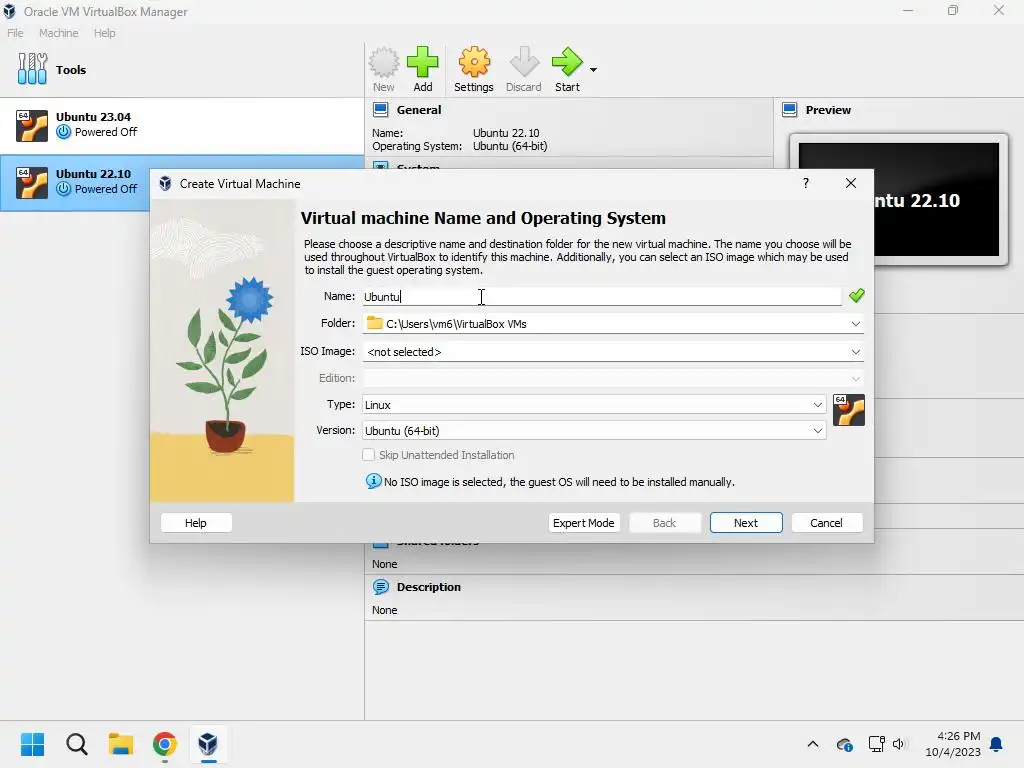Open the File menu
Screen dimensions: 1024x768
[15, 33]
